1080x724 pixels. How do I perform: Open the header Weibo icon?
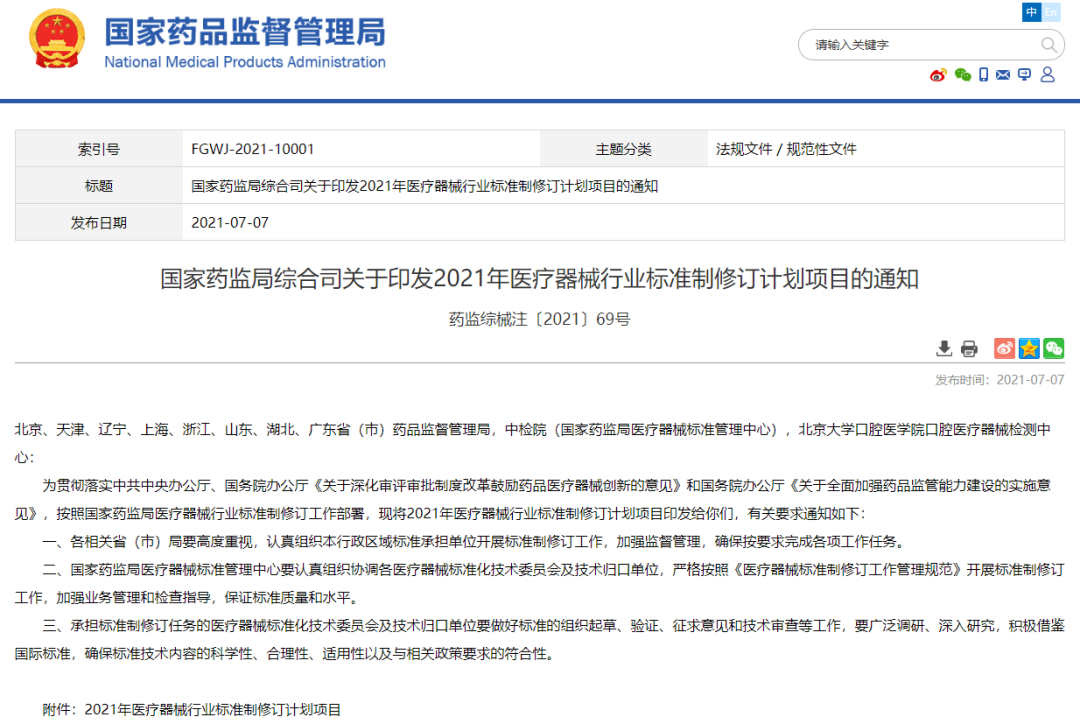coord(938,75)
